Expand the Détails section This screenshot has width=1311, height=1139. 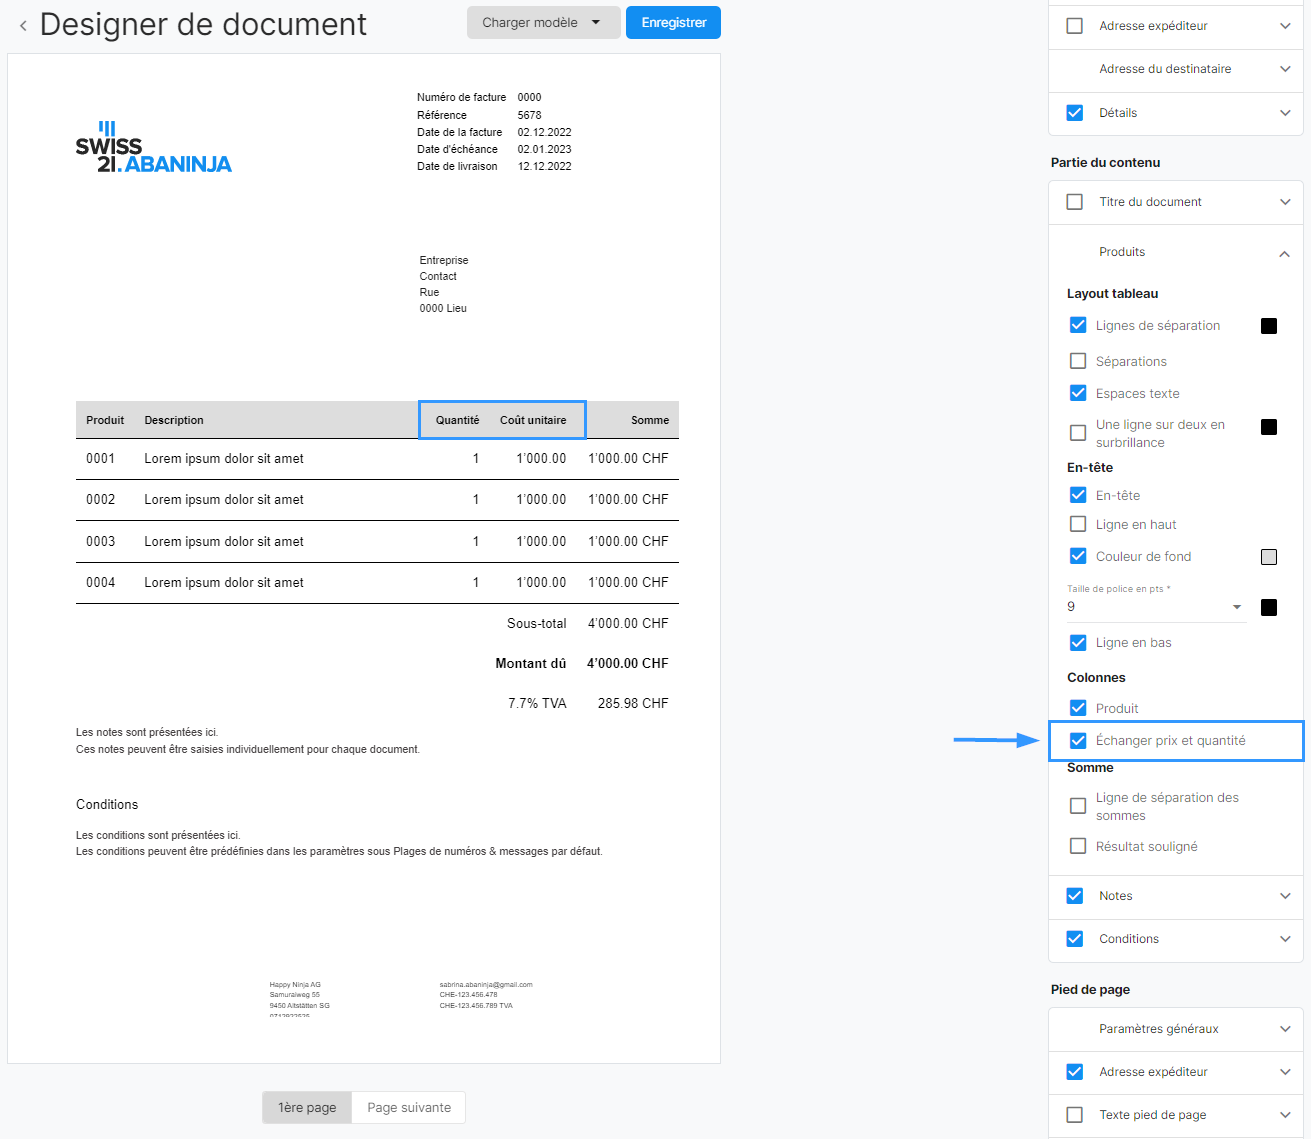coord(1285,113)
